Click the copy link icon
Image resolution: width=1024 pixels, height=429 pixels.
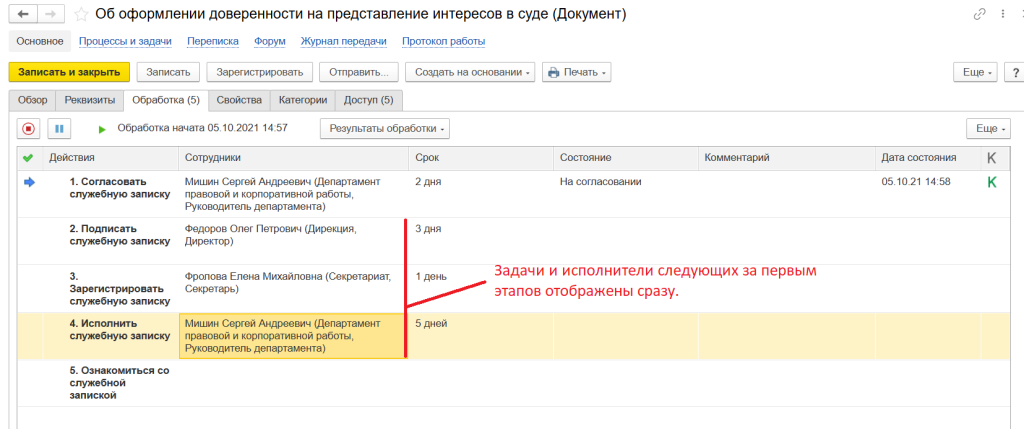pos(979,15)
